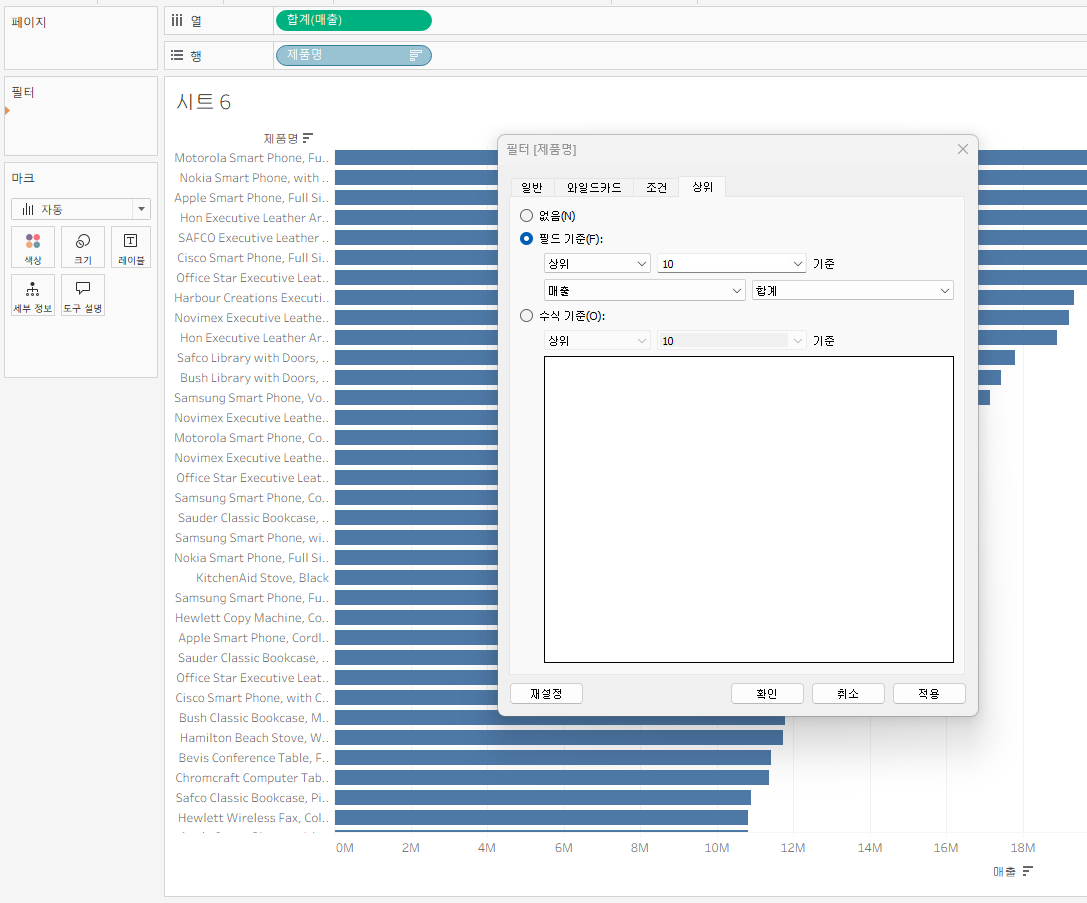The width and height of the screenshot is (1087, 903).
Task: Click the 제품명 pill on rows shelf
Action: tap(354, 55)
